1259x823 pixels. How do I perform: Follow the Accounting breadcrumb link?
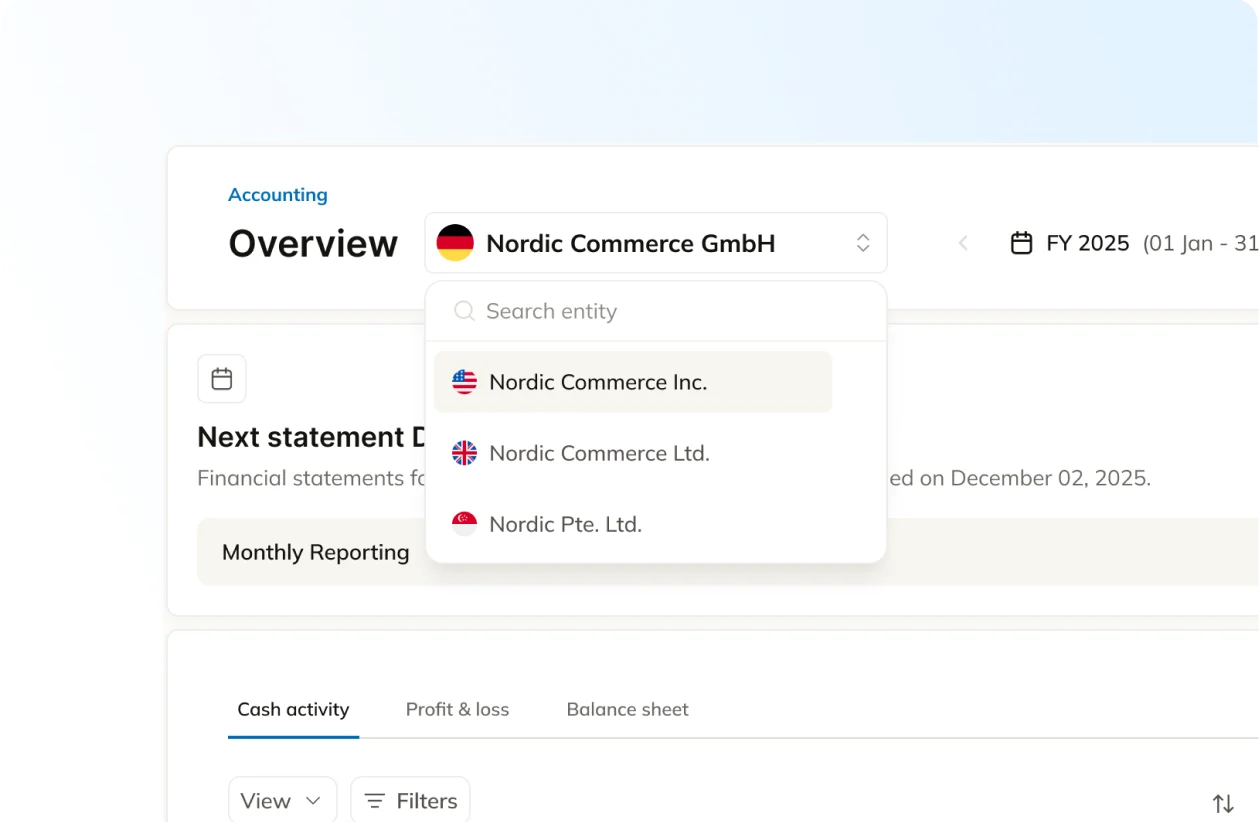click(x=277, y=195)
